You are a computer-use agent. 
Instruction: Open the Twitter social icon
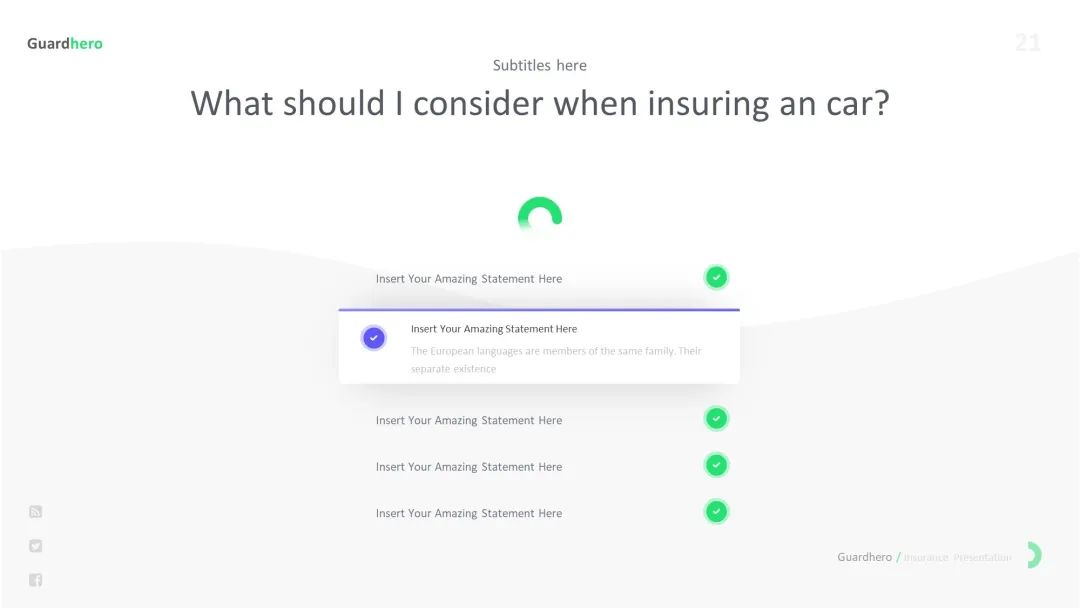click(x=36, y=546)
